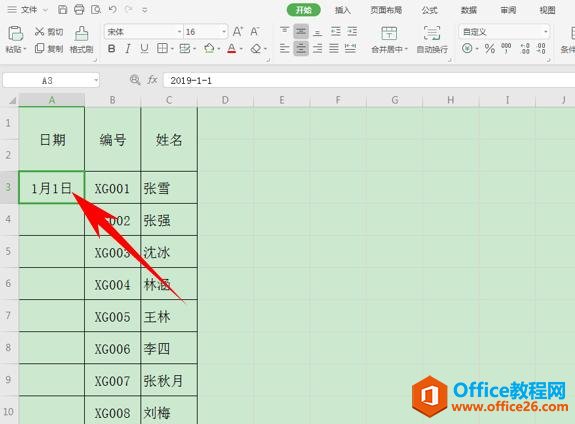The image size is (575, 424).
Task: Switch to the 开始 (Home) tab
Action: (x=304, y=10)
